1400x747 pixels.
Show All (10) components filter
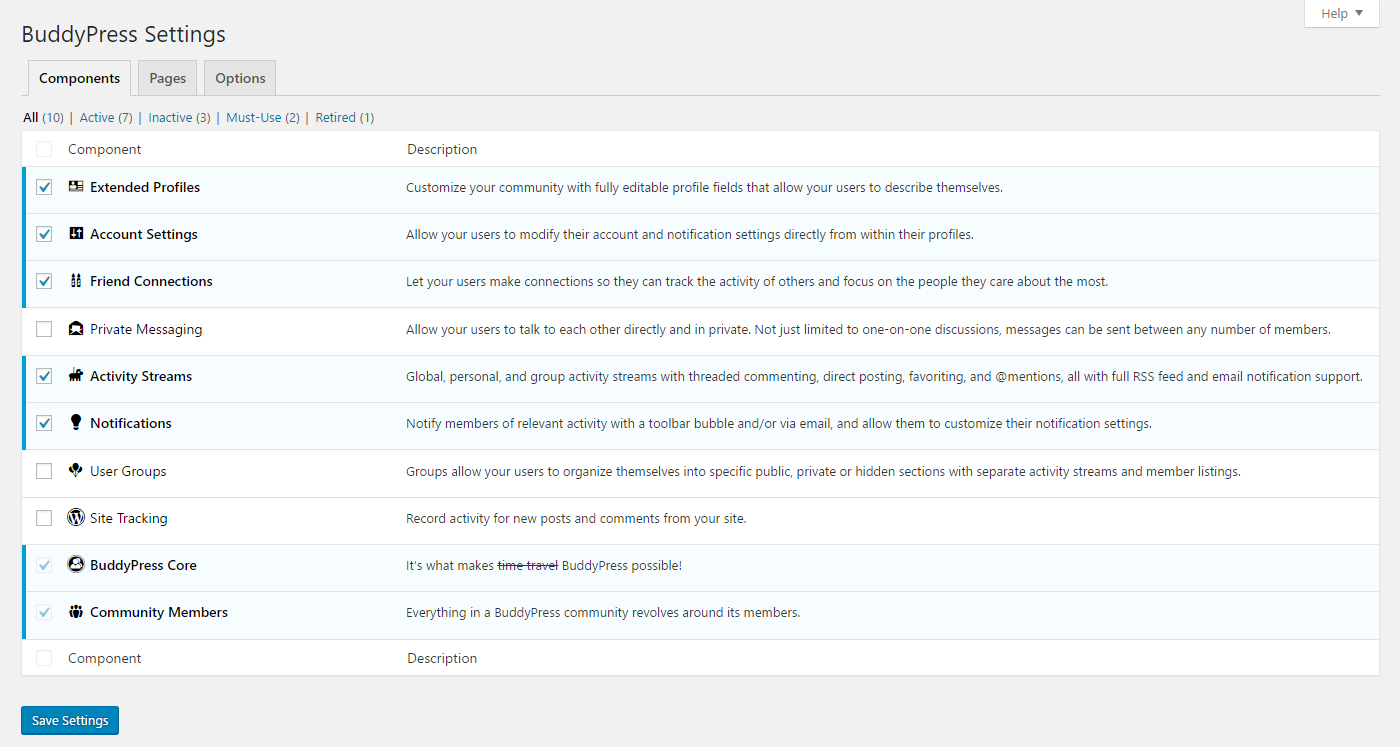tap(43, 117)
